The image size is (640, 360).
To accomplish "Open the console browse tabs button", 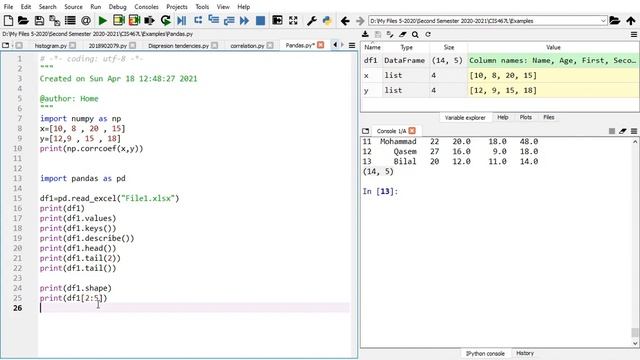I will point(366,131).
